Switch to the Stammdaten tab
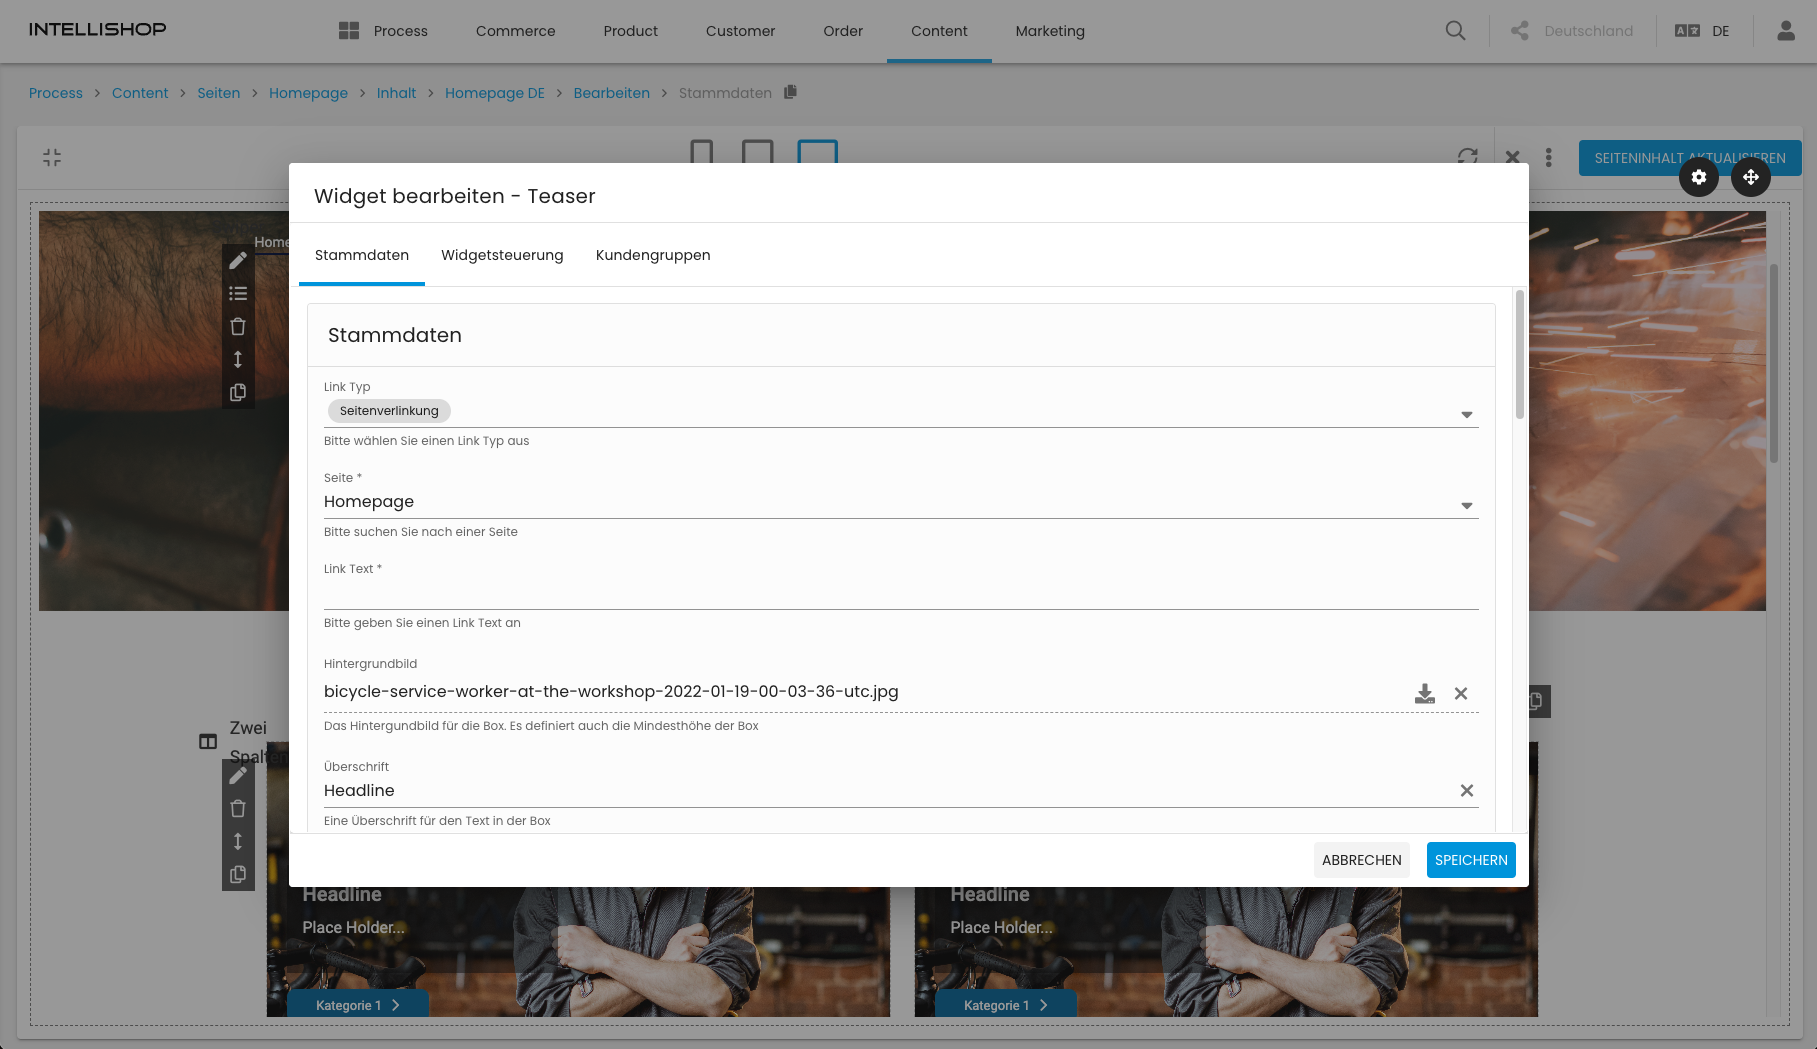 [x=362, y=255]
